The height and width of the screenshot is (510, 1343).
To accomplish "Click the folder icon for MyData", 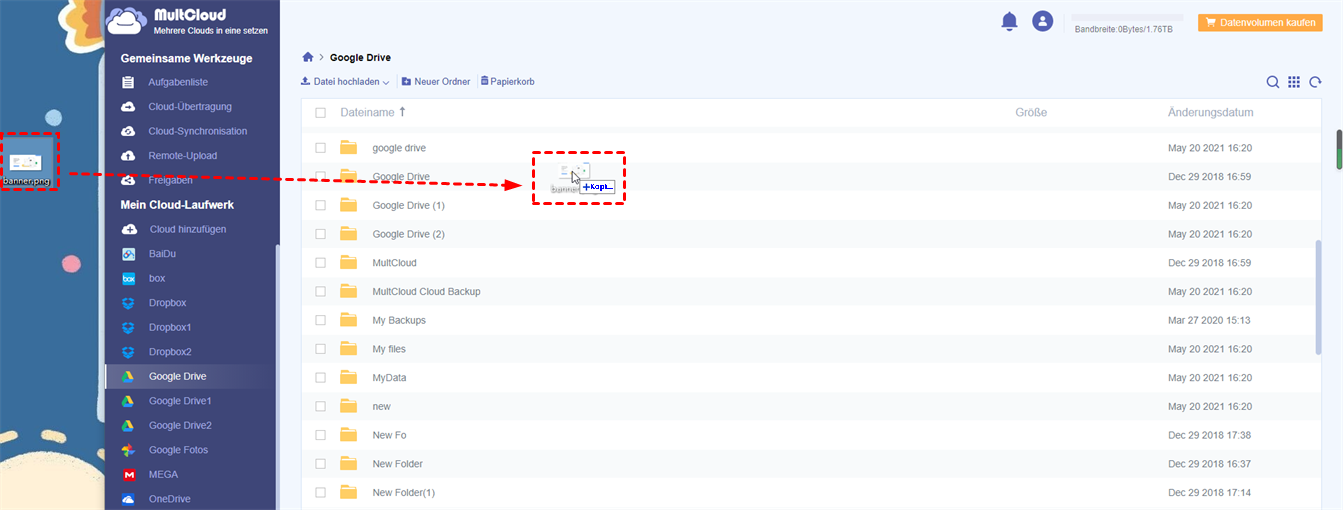I will (x=348, y=378).
